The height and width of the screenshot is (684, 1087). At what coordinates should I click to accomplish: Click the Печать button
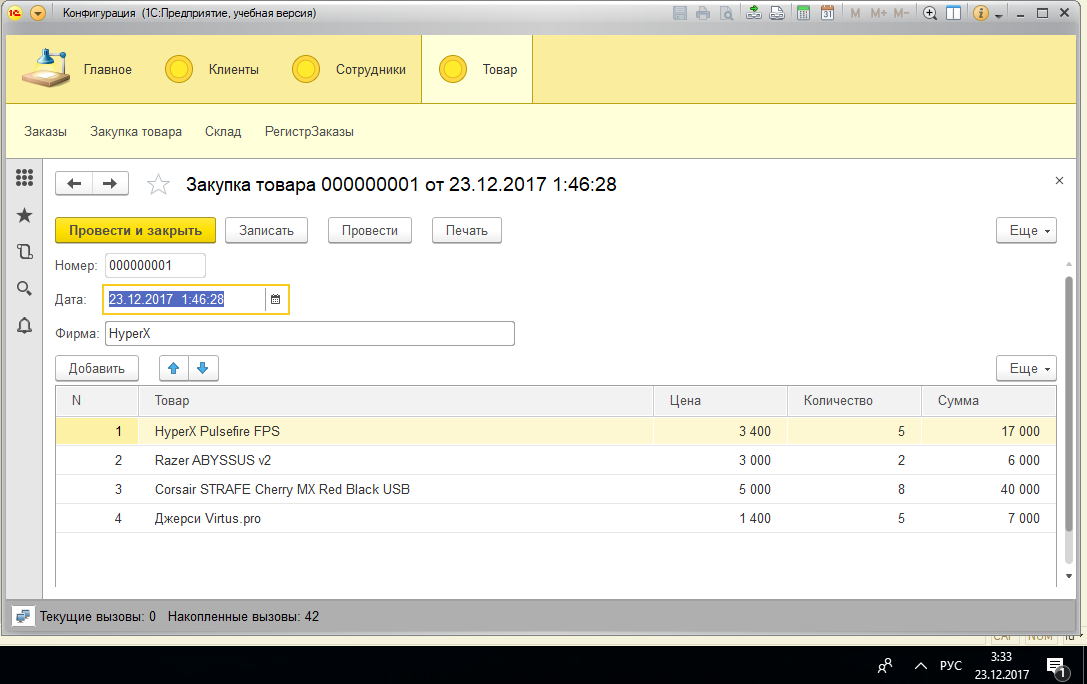coord(467,231)
